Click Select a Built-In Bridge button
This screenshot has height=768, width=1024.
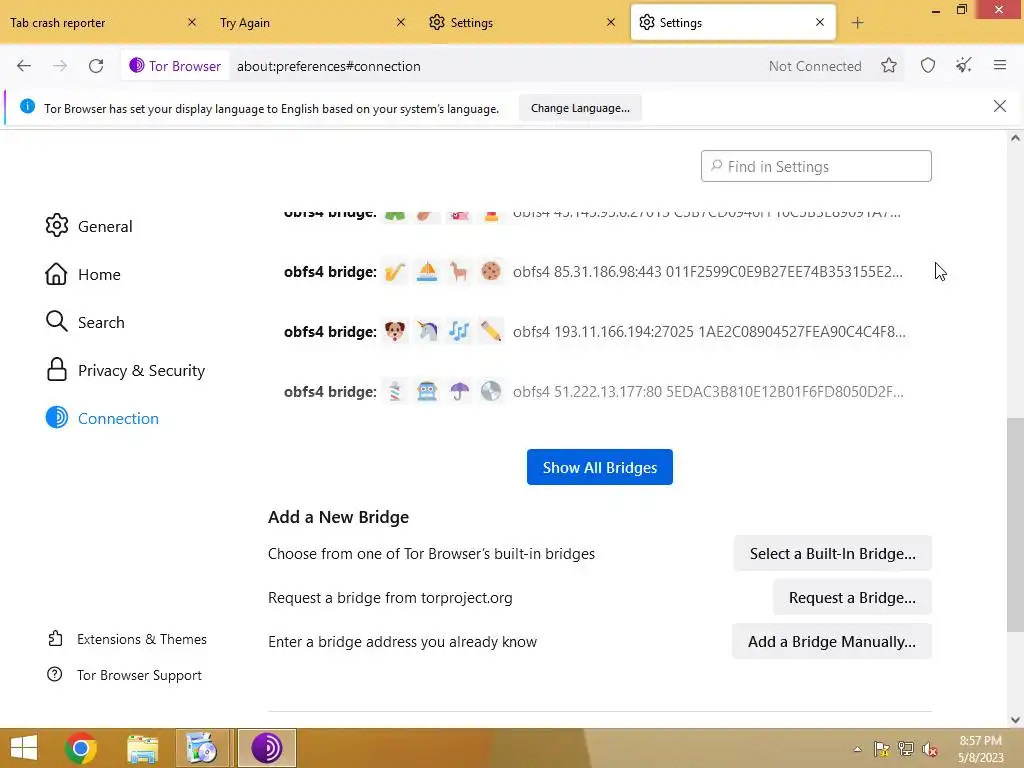tap(833, 554)
